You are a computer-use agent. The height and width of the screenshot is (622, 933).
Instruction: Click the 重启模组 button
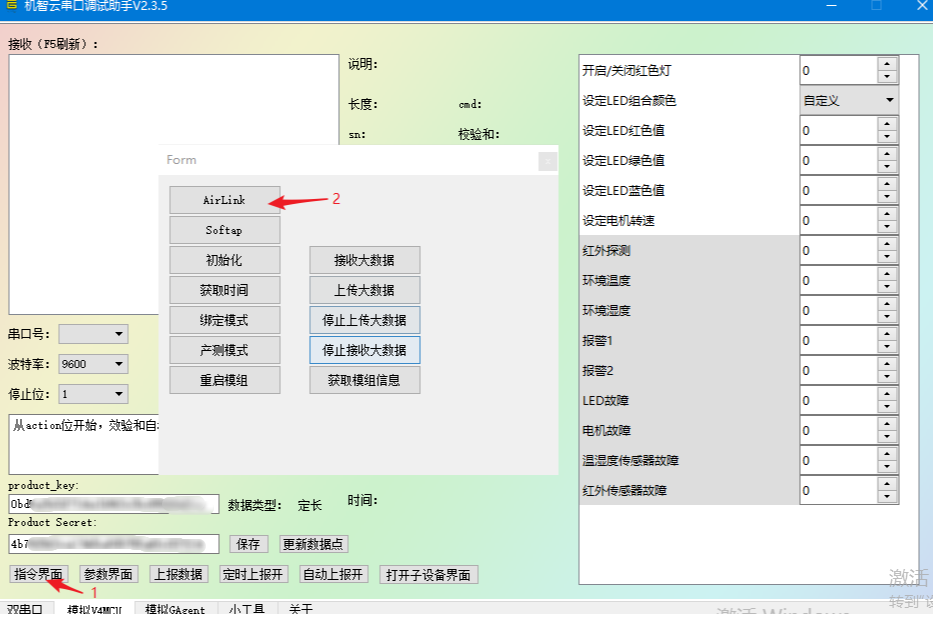pyautogui.click(x=224, y=380)
